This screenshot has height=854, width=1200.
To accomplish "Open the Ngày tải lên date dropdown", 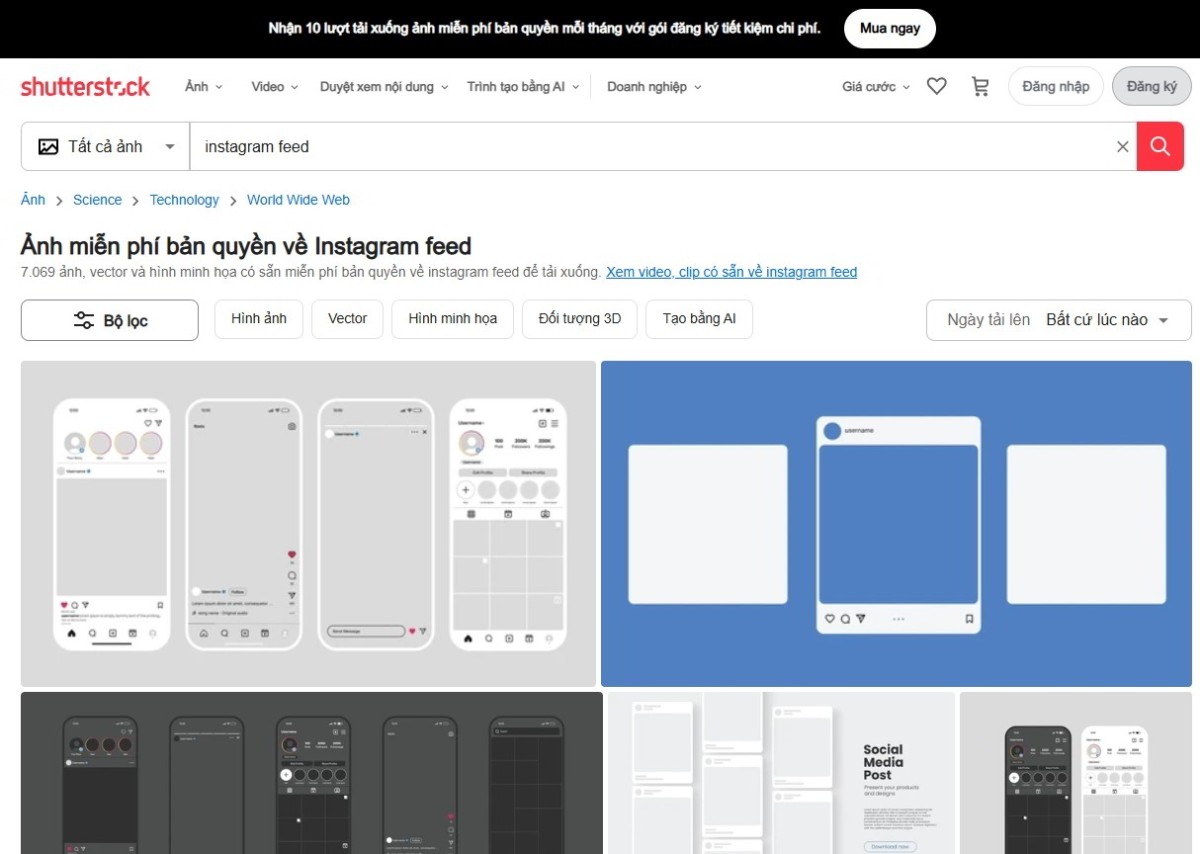I will coord(1059,320).
